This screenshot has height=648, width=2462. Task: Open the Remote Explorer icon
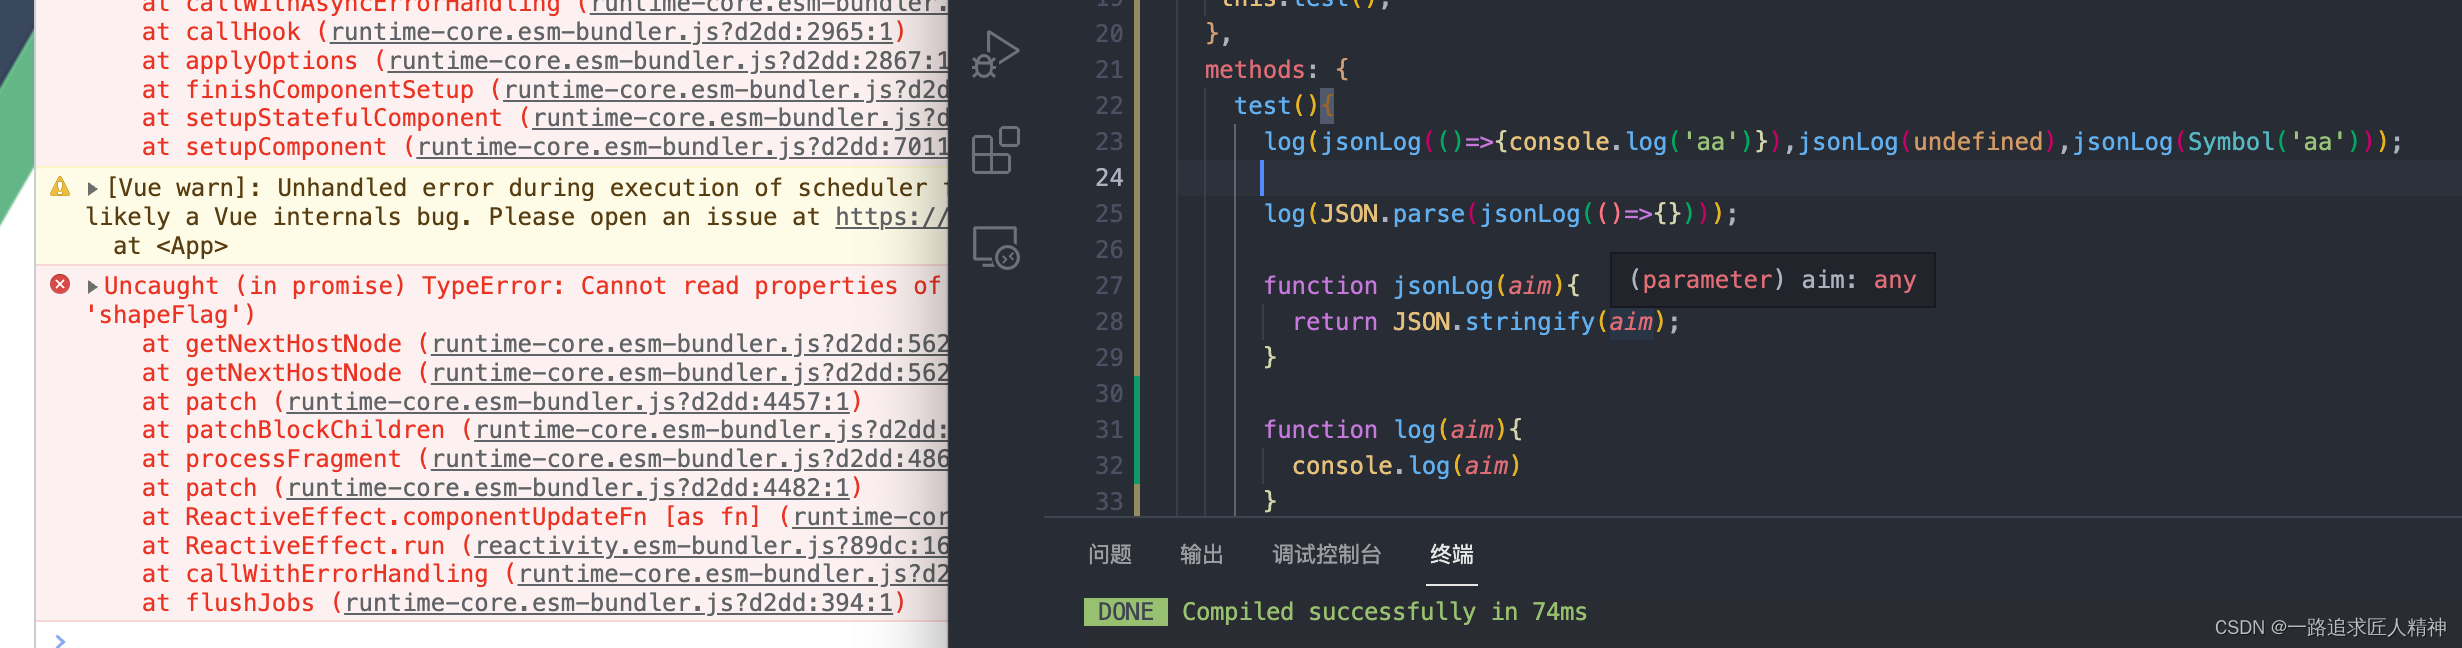995,247
